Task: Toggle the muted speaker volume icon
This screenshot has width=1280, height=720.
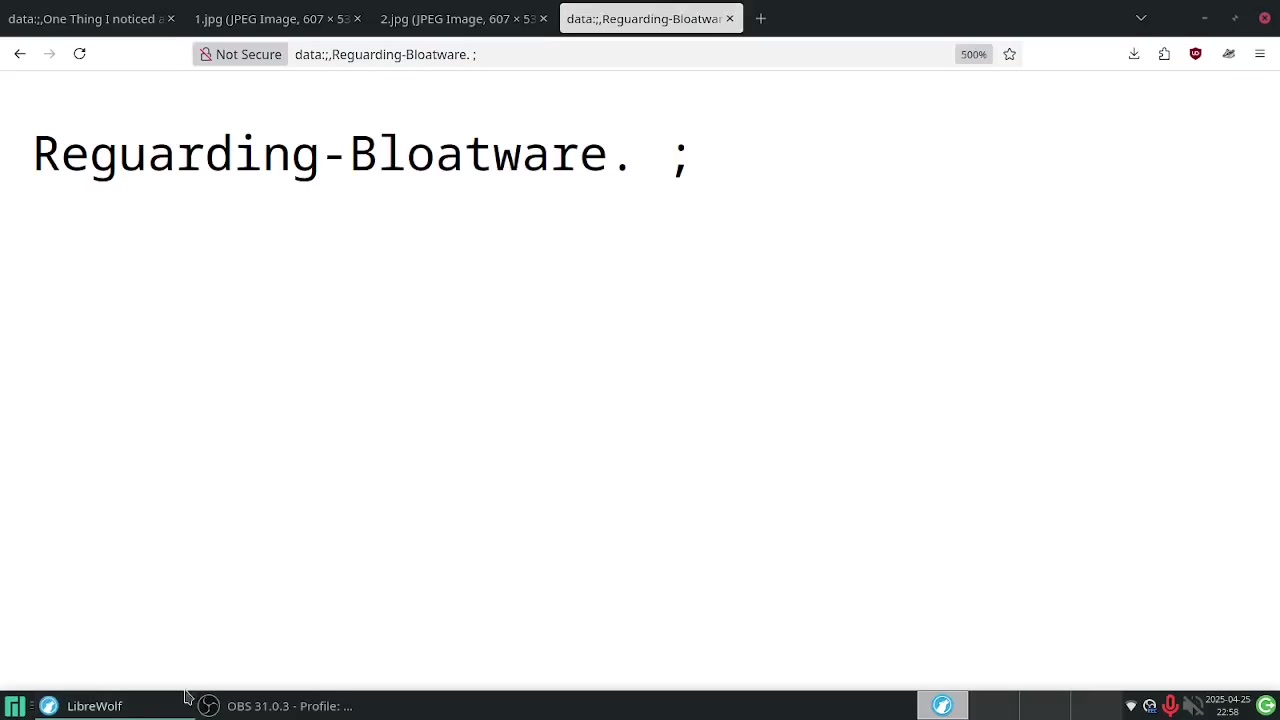Action: pyautogui.click(x=1191, y=706)
